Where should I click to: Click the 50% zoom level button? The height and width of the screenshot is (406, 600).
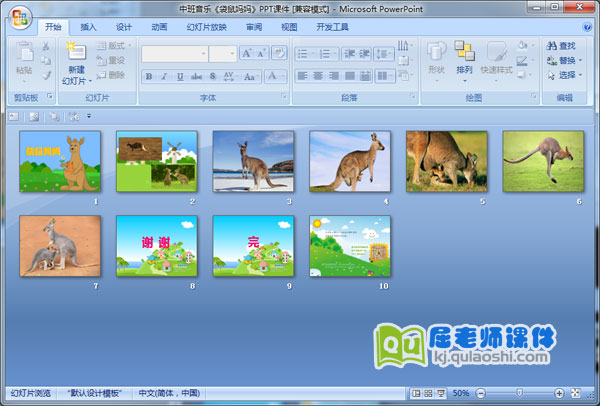[461, 393]
